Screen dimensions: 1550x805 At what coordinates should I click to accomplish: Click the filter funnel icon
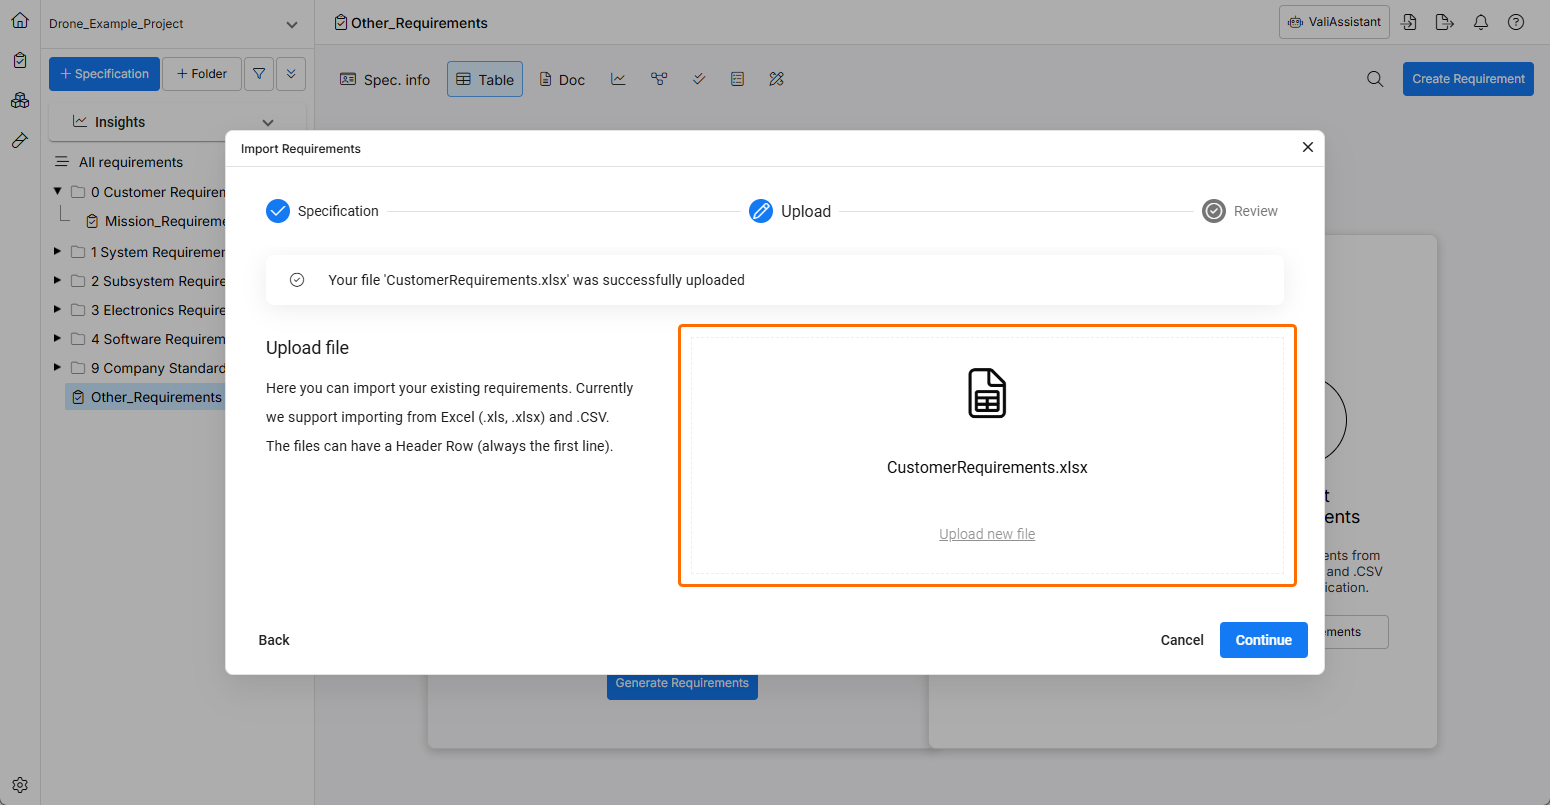point(259,74)
